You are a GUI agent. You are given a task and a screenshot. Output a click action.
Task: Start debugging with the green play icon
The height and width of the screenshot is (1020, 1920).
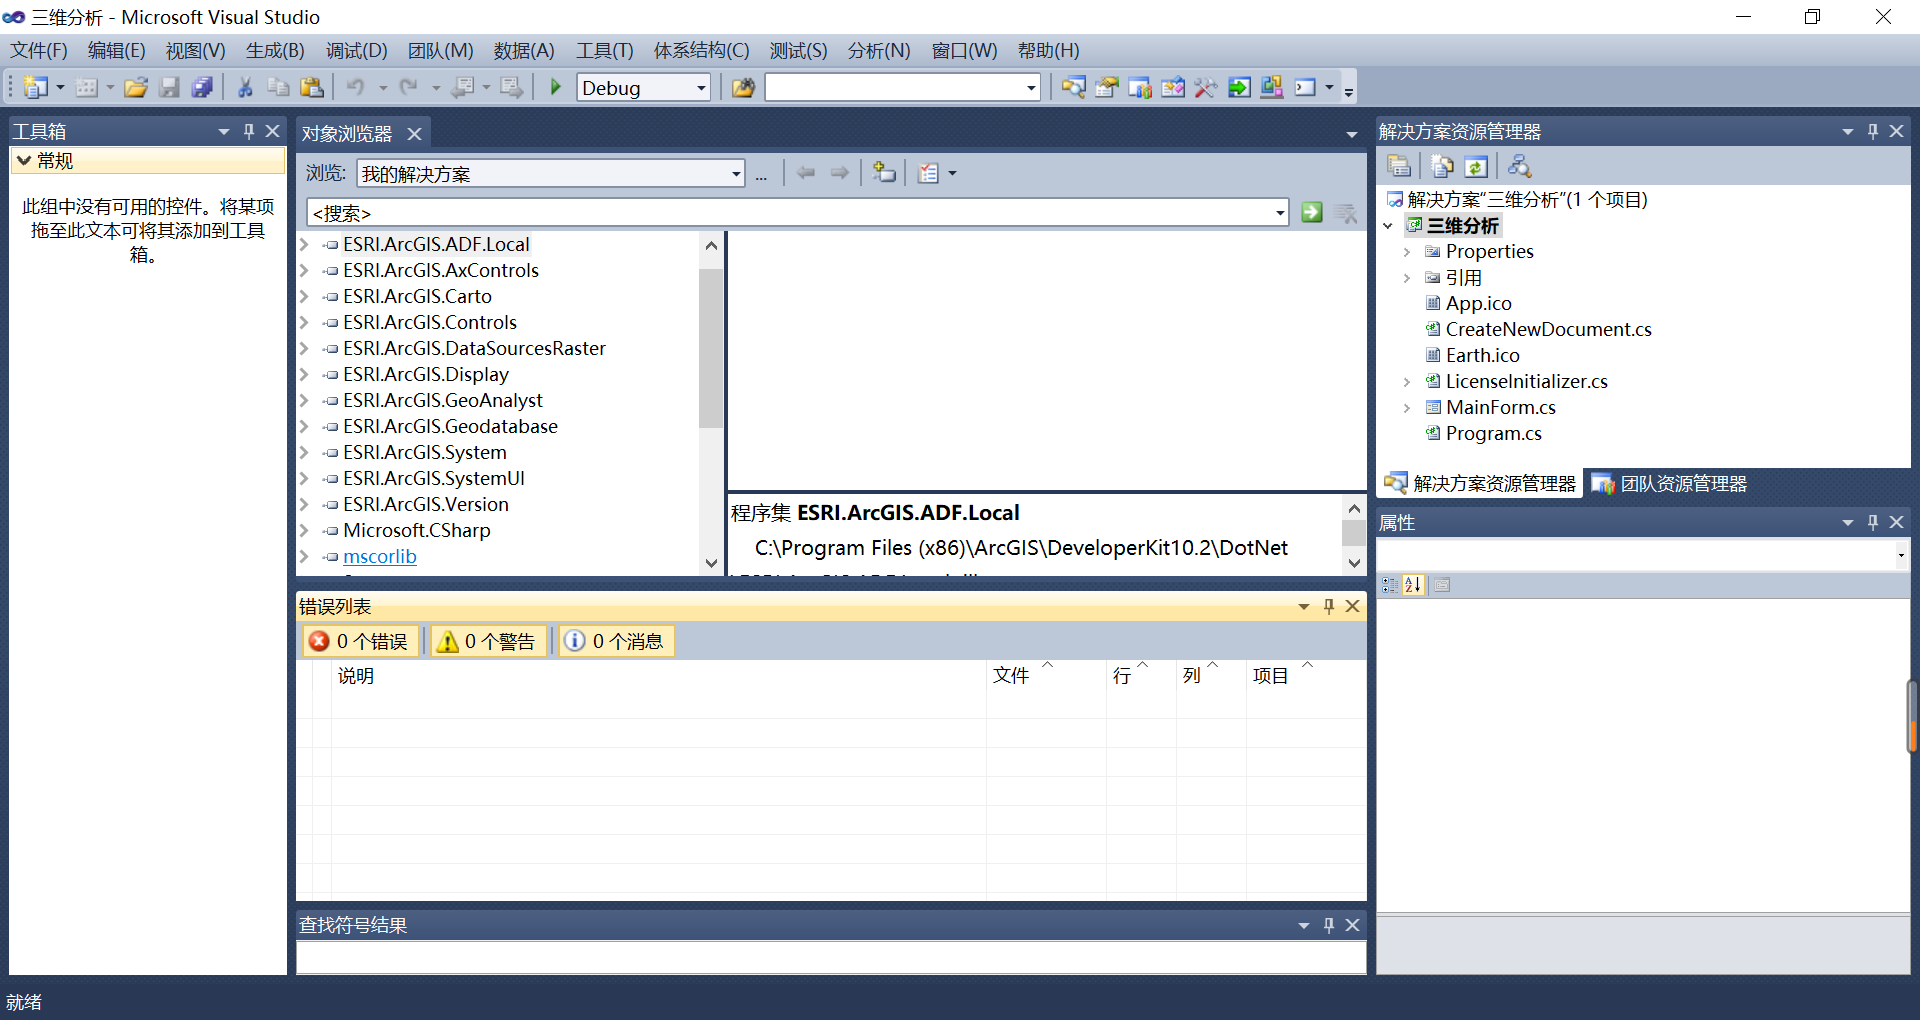[556, 88]
